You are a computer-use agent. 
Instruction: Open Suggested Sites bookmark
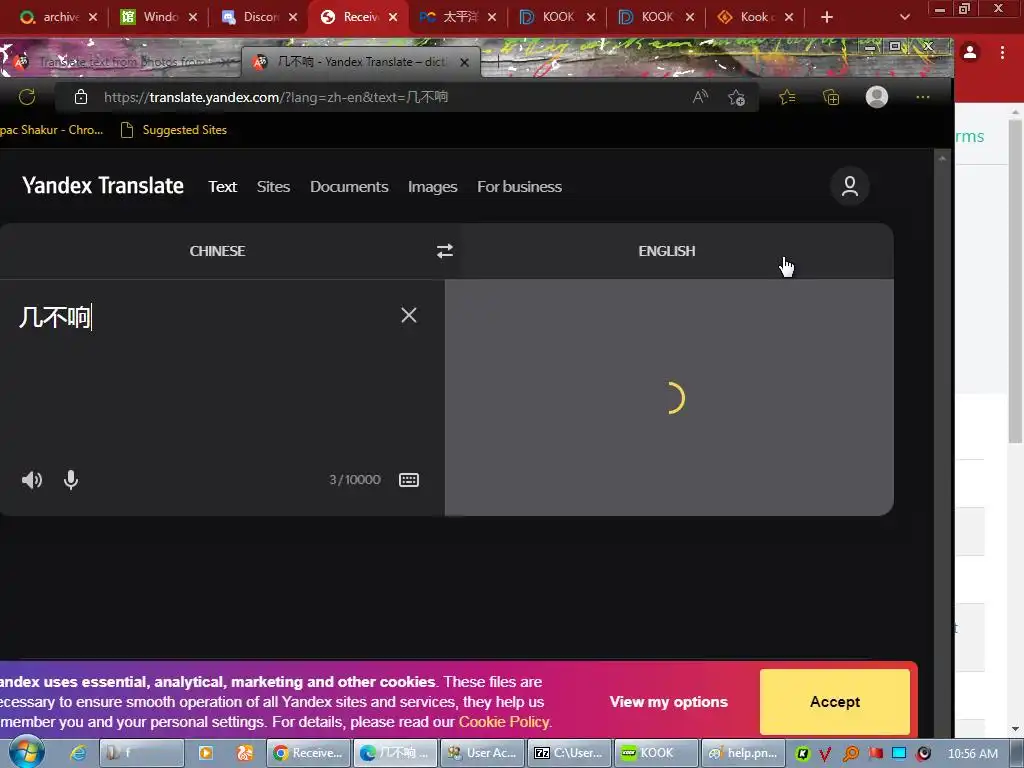tap(174, 130)
